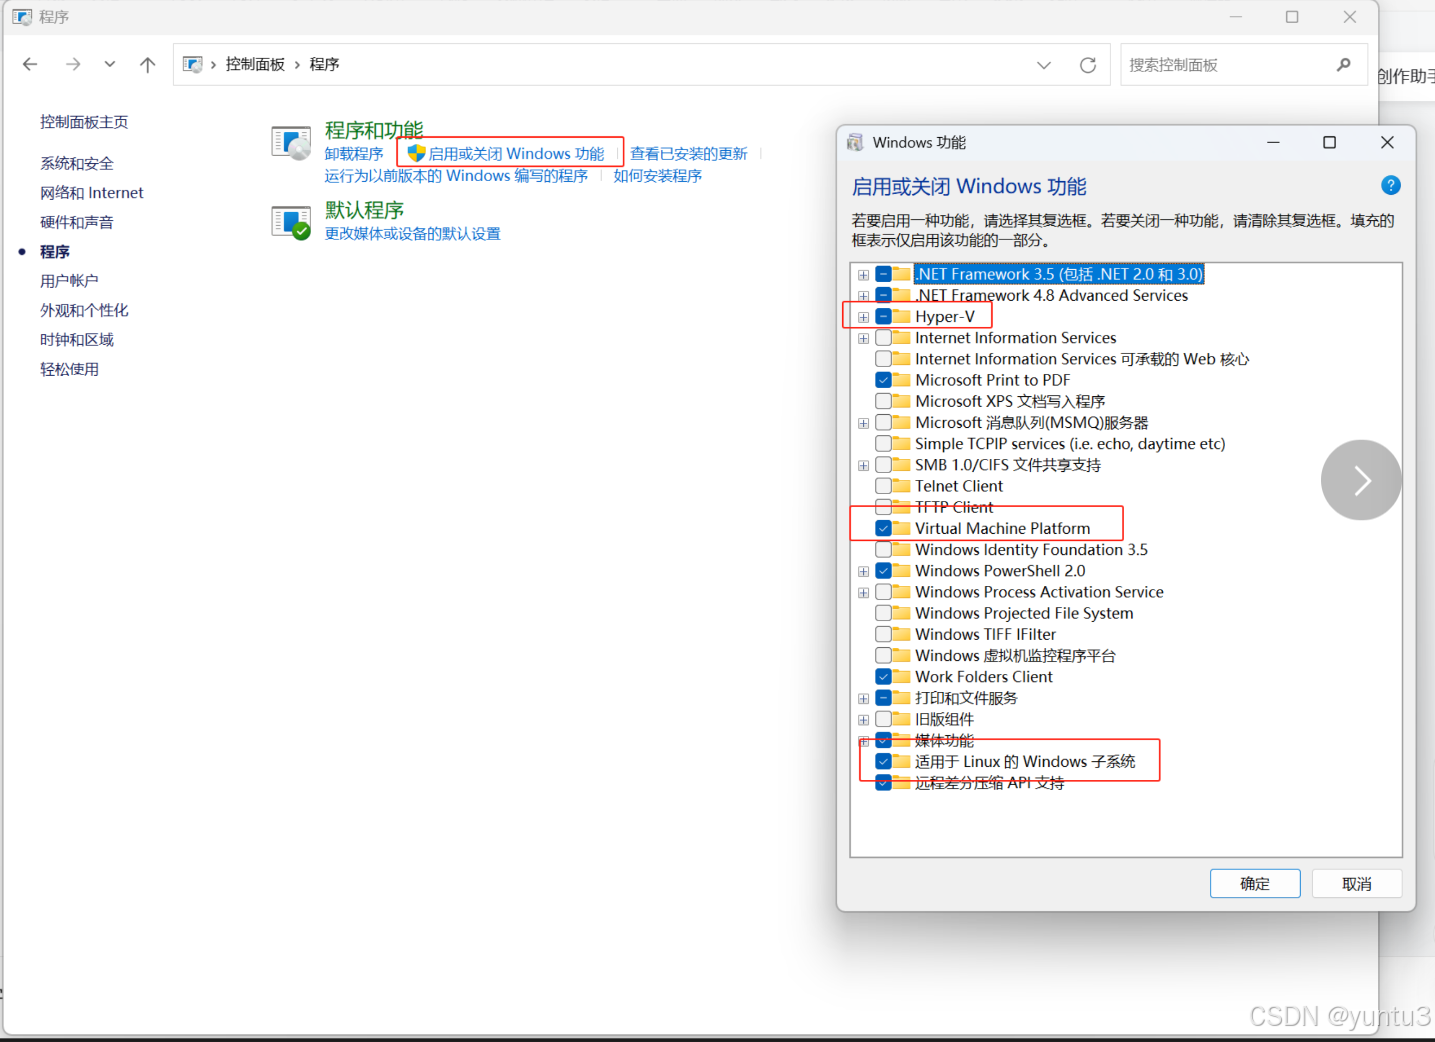Click the back arrow navigation icon
Image resolution: width=1435 pixels, height=1042 pixels.
pos(29,63)
